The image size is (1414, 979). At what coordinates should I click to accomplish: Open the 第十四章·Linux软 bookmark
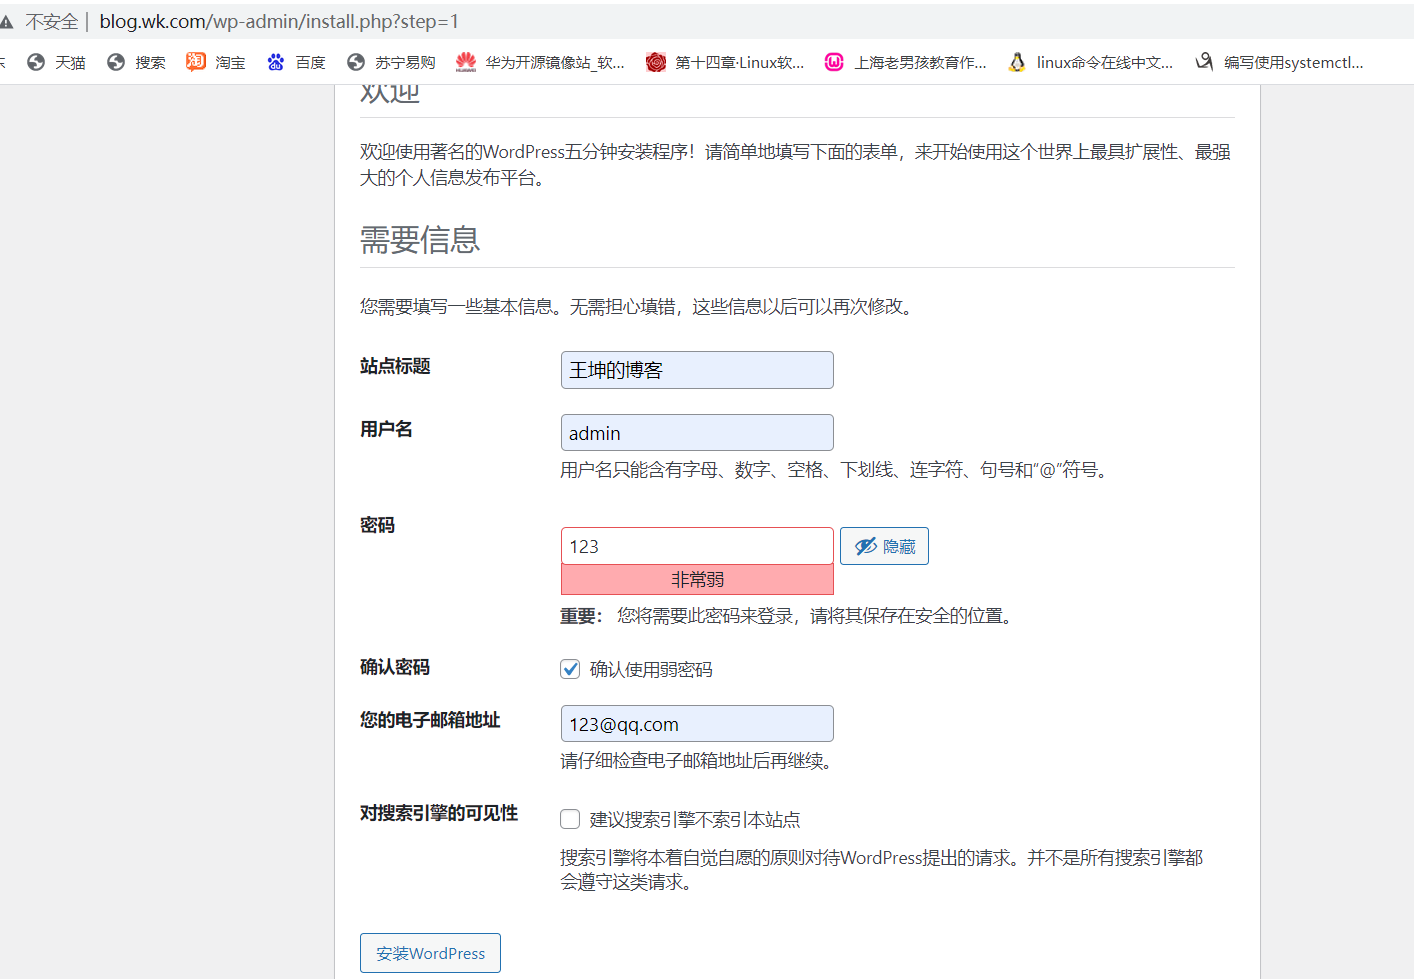725,62
